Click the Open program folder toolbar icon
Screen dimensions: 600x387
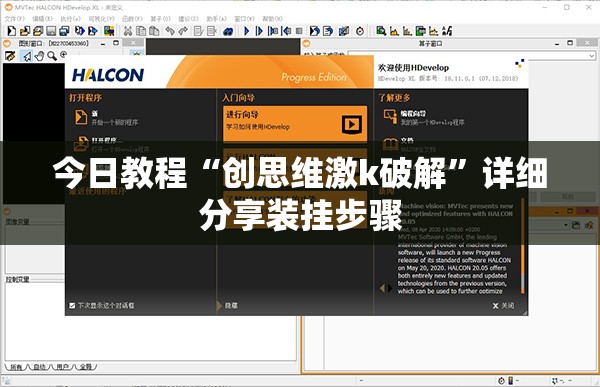point(25,31)
